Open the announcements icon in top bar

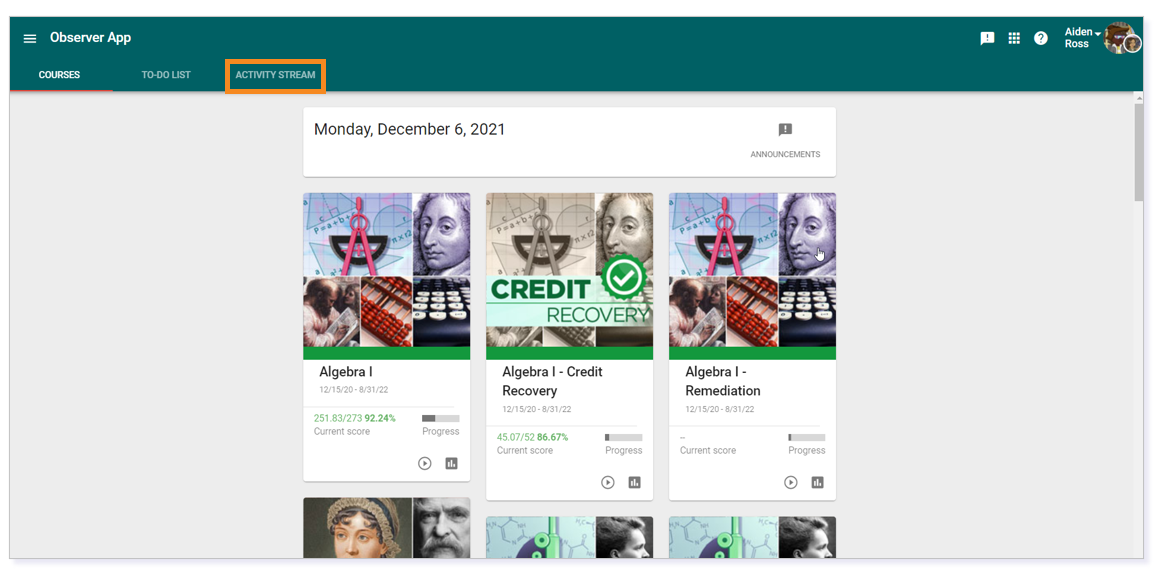click(988, 38)
